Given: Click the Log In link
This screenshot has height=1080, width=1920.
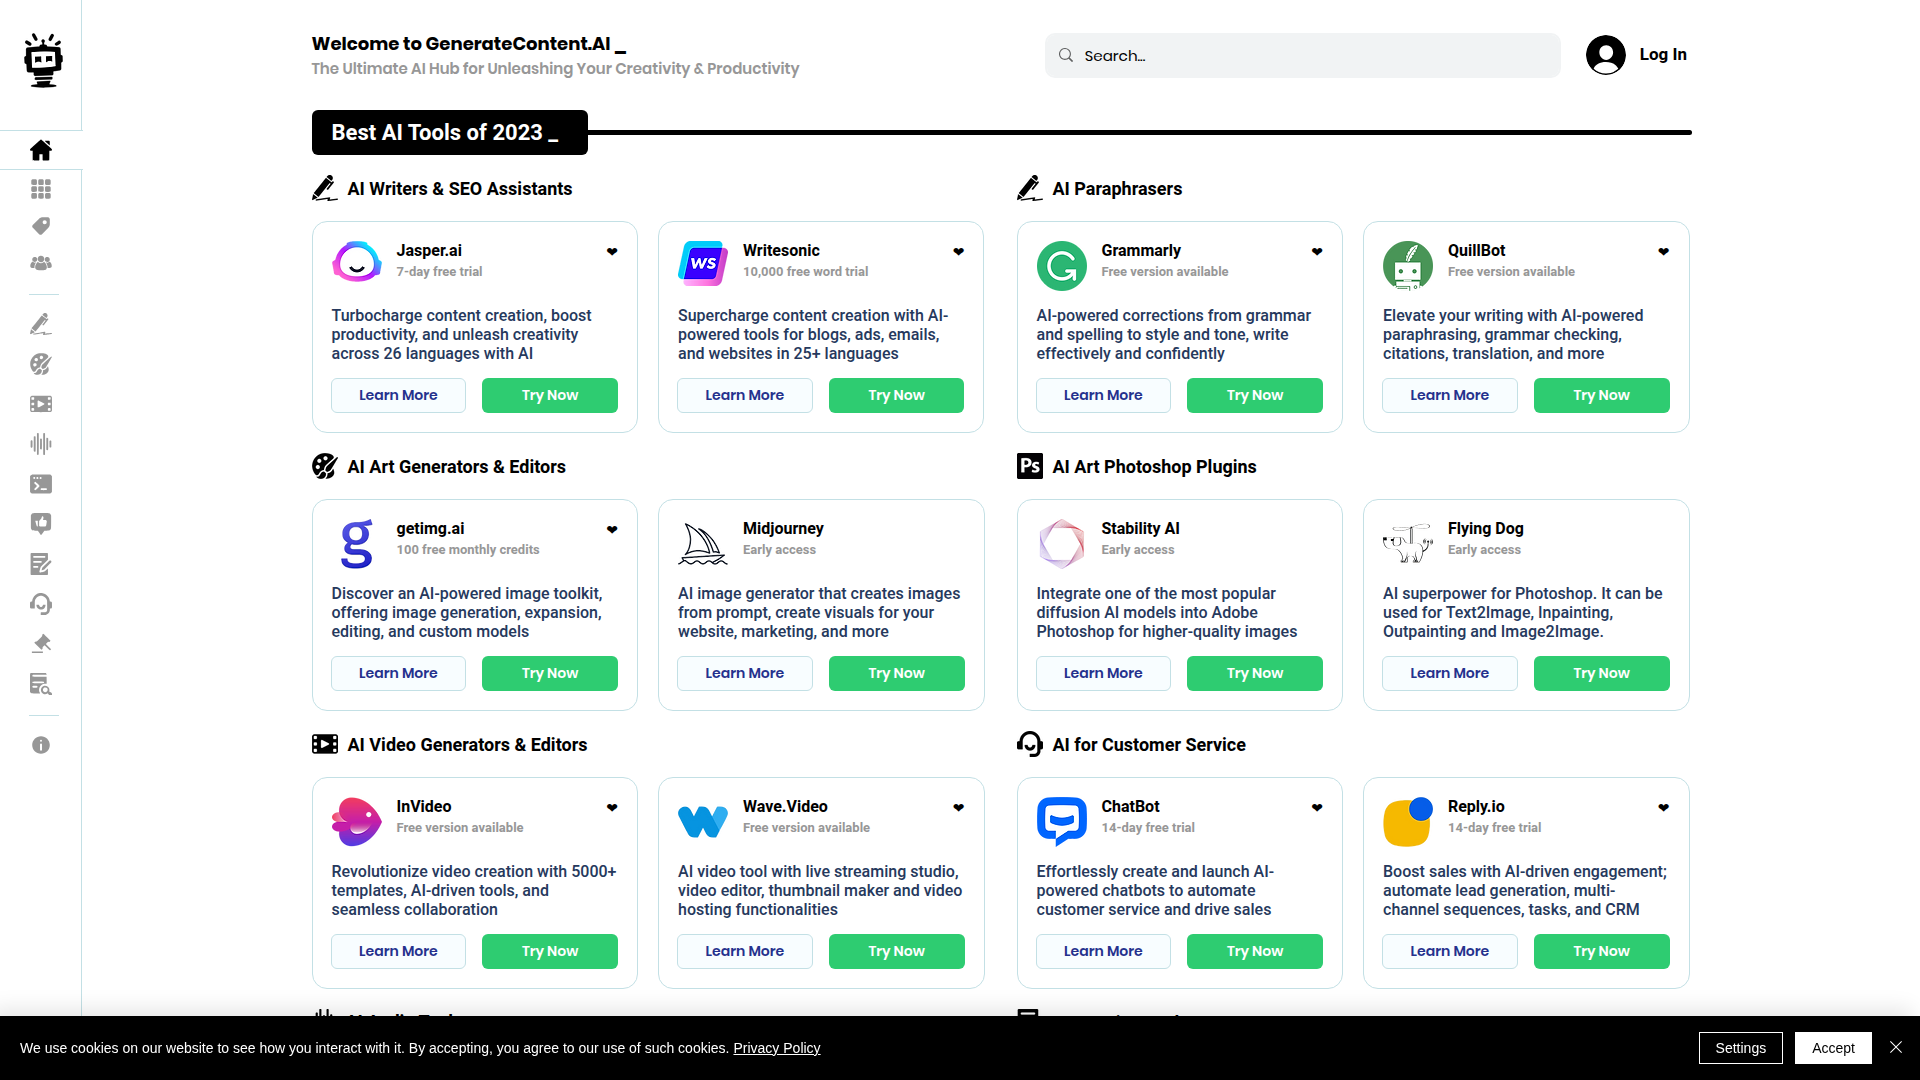Looking at the screenshot, I should 1663,55.
